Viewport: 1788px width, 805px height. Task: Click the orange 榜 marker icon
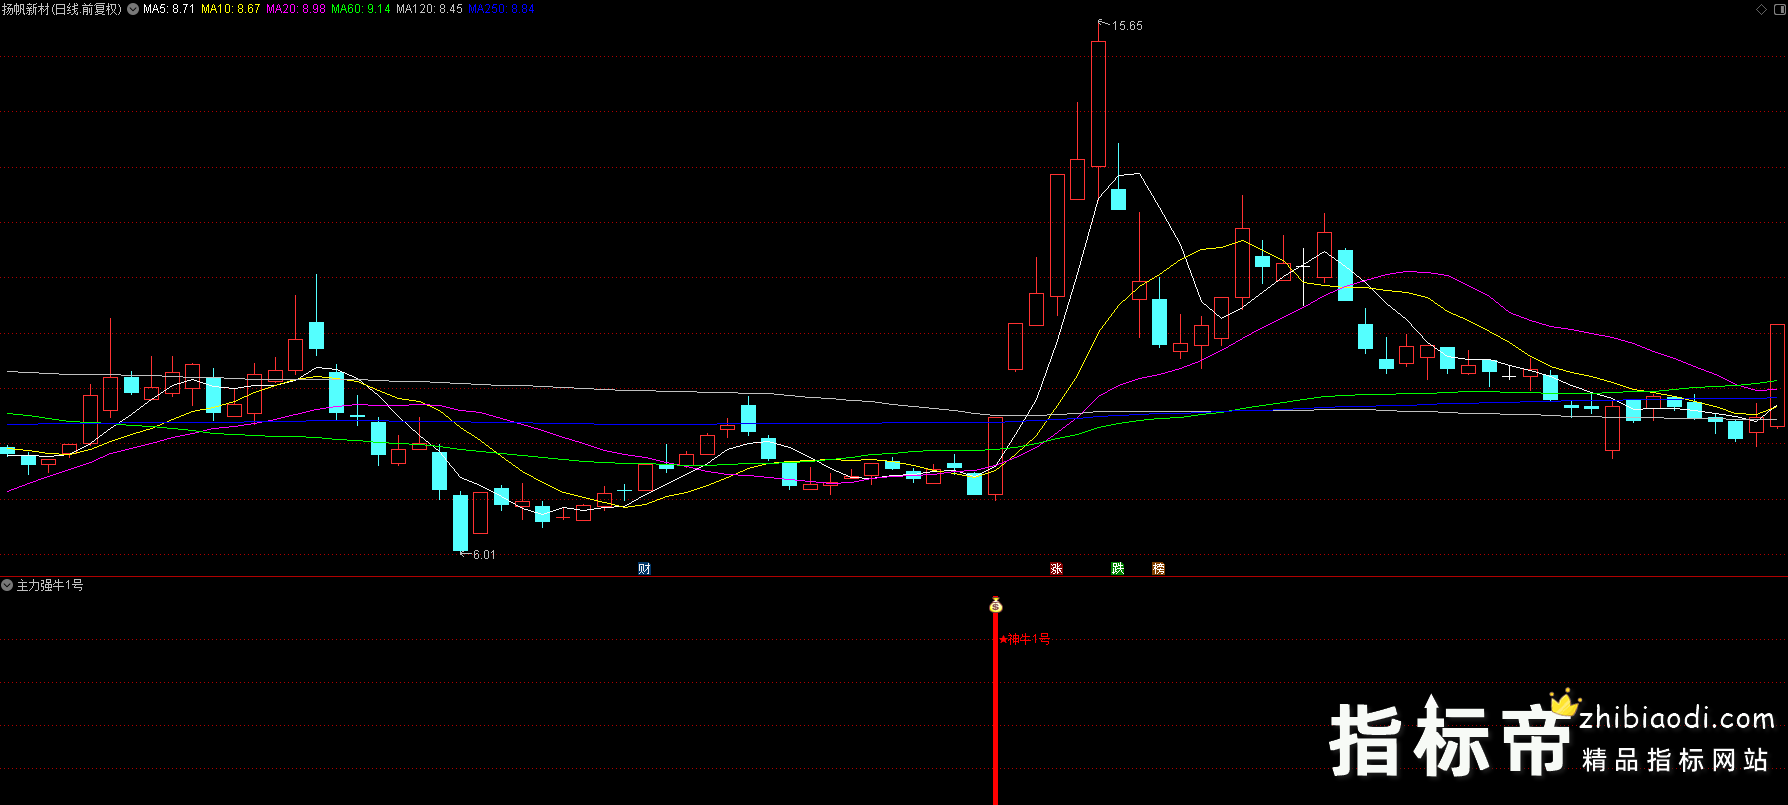1158,569
